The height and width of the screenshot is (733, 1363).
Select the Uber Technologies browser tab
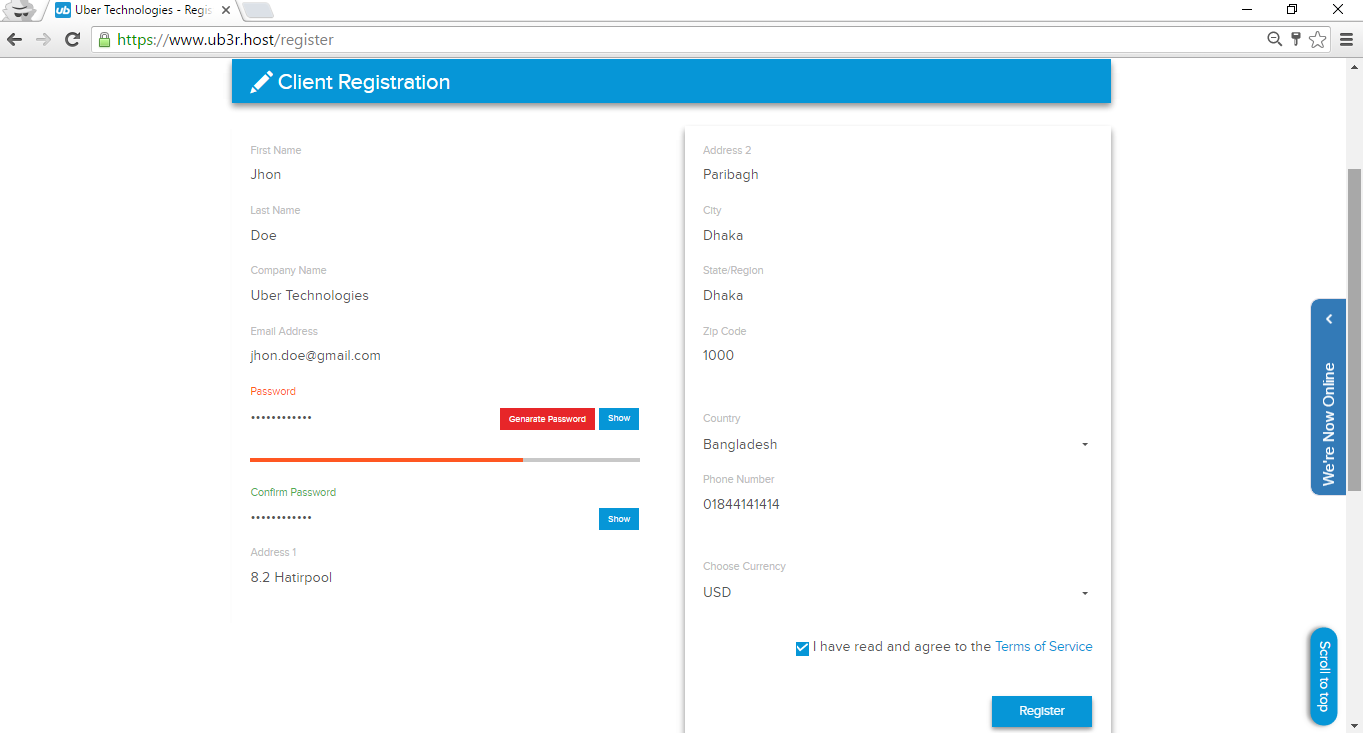(x=140, y=10)
